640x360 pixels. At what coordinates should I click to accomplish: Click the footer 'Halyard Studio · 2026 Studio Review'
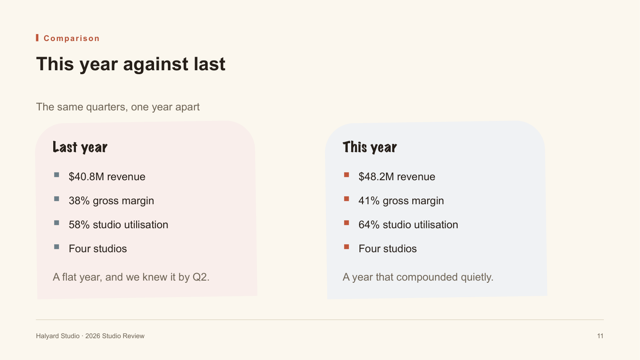[90, 336]
